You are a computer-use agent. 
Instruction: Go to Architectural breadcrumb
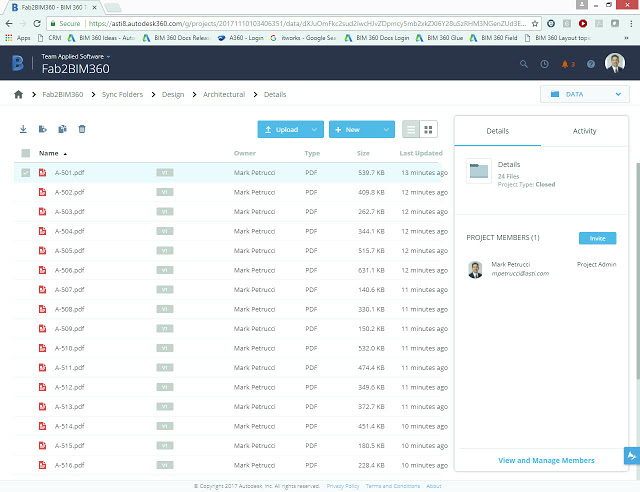tap(224, 94)
